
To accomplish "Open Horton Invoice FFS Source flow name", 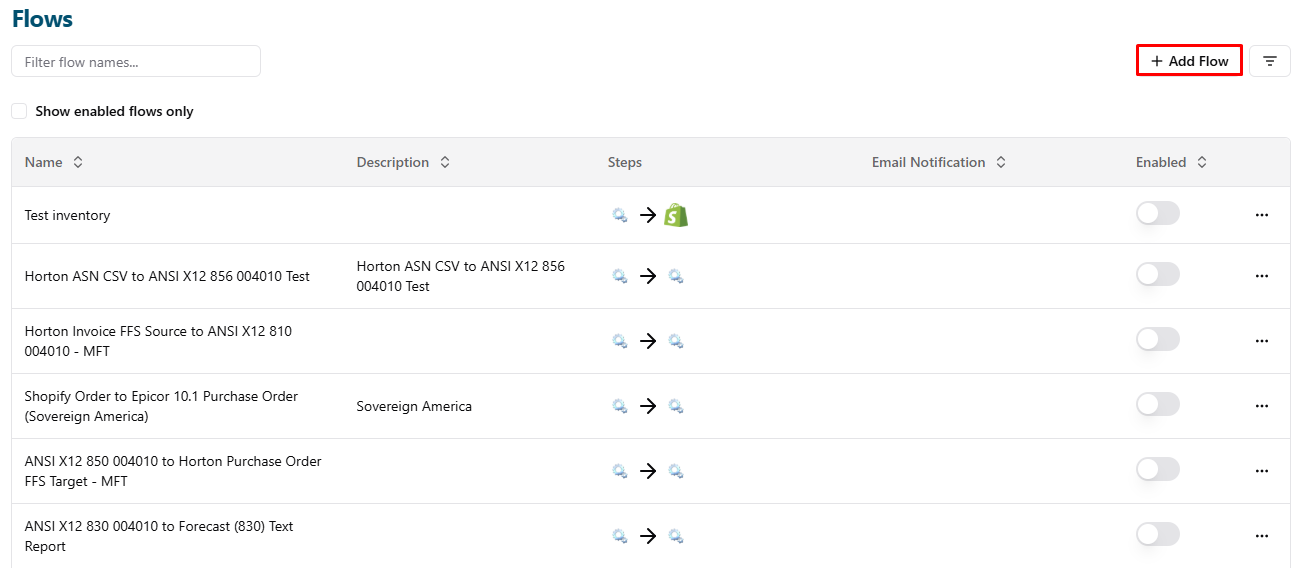I will tap(158, 341).
